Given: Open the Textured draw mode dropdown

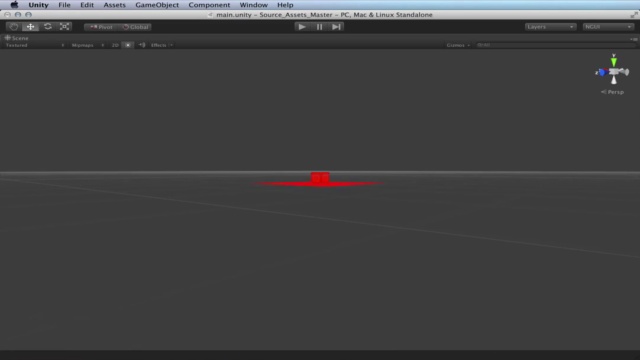Looking at the screenshot, I should click(x=34, y=45).
